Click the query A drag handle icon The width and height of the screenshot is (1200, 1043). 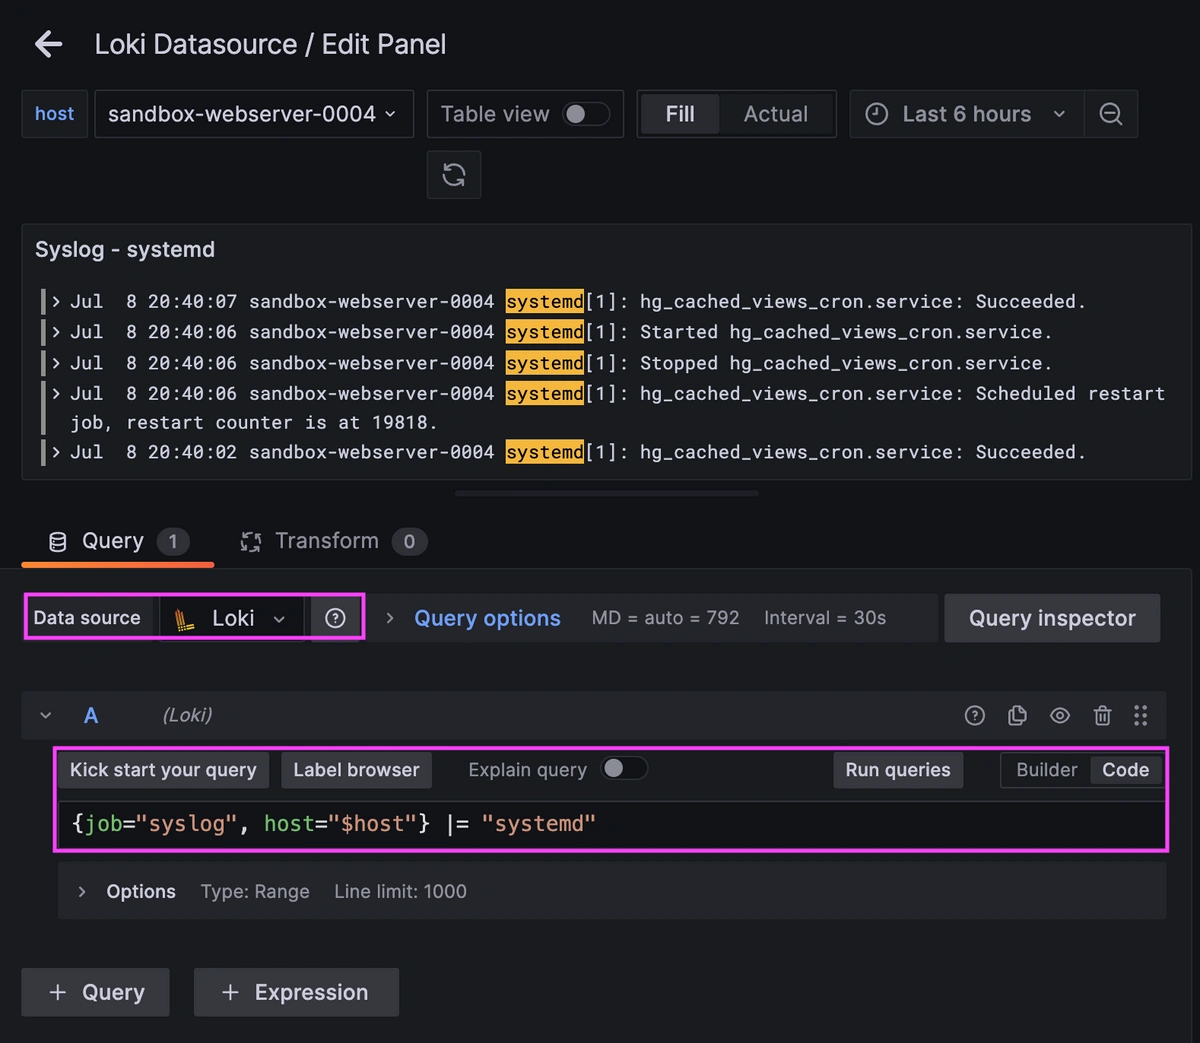tap(1141, 715)
